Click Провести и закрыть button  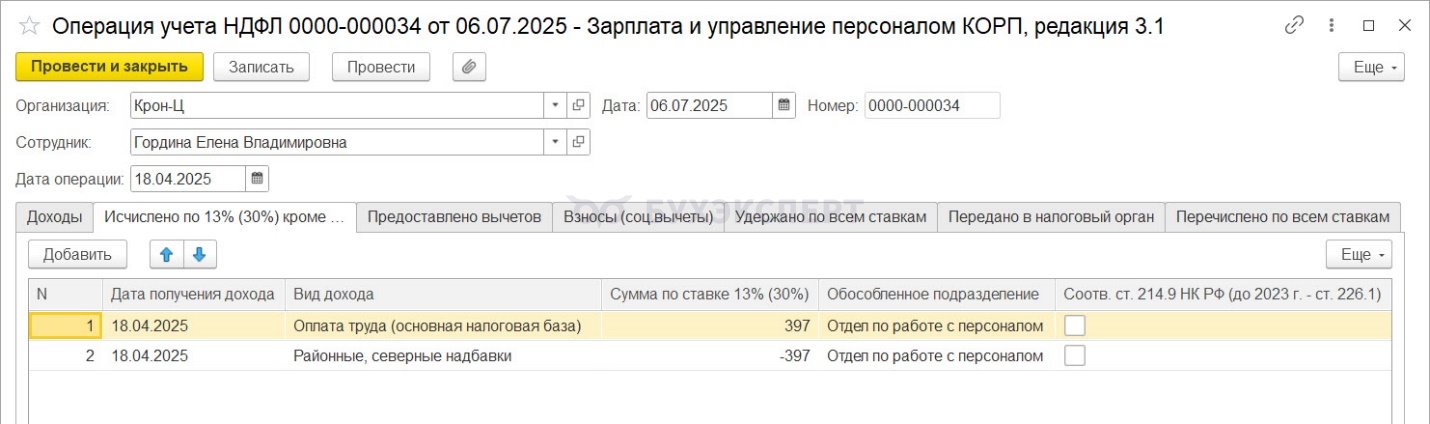[x=109, y=67]
